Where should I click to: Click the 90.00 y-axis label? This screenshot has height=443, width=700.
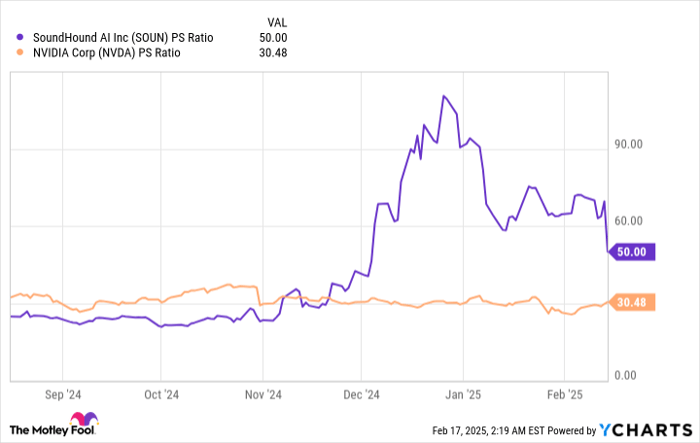pyautogui.click(x=628, y=144)
